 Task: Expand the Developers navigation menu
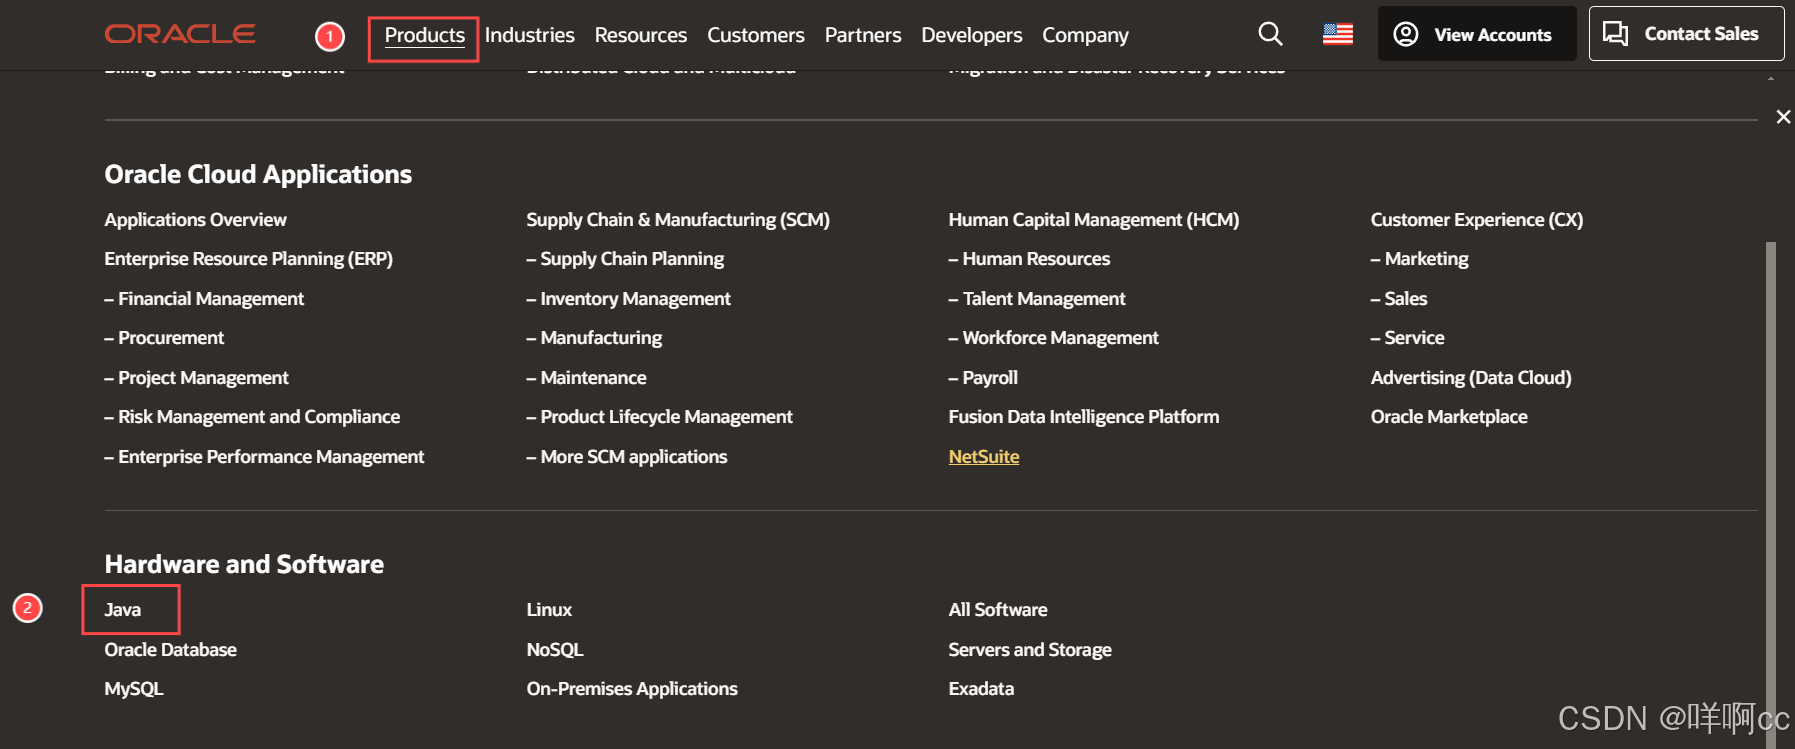pos(971,35)
